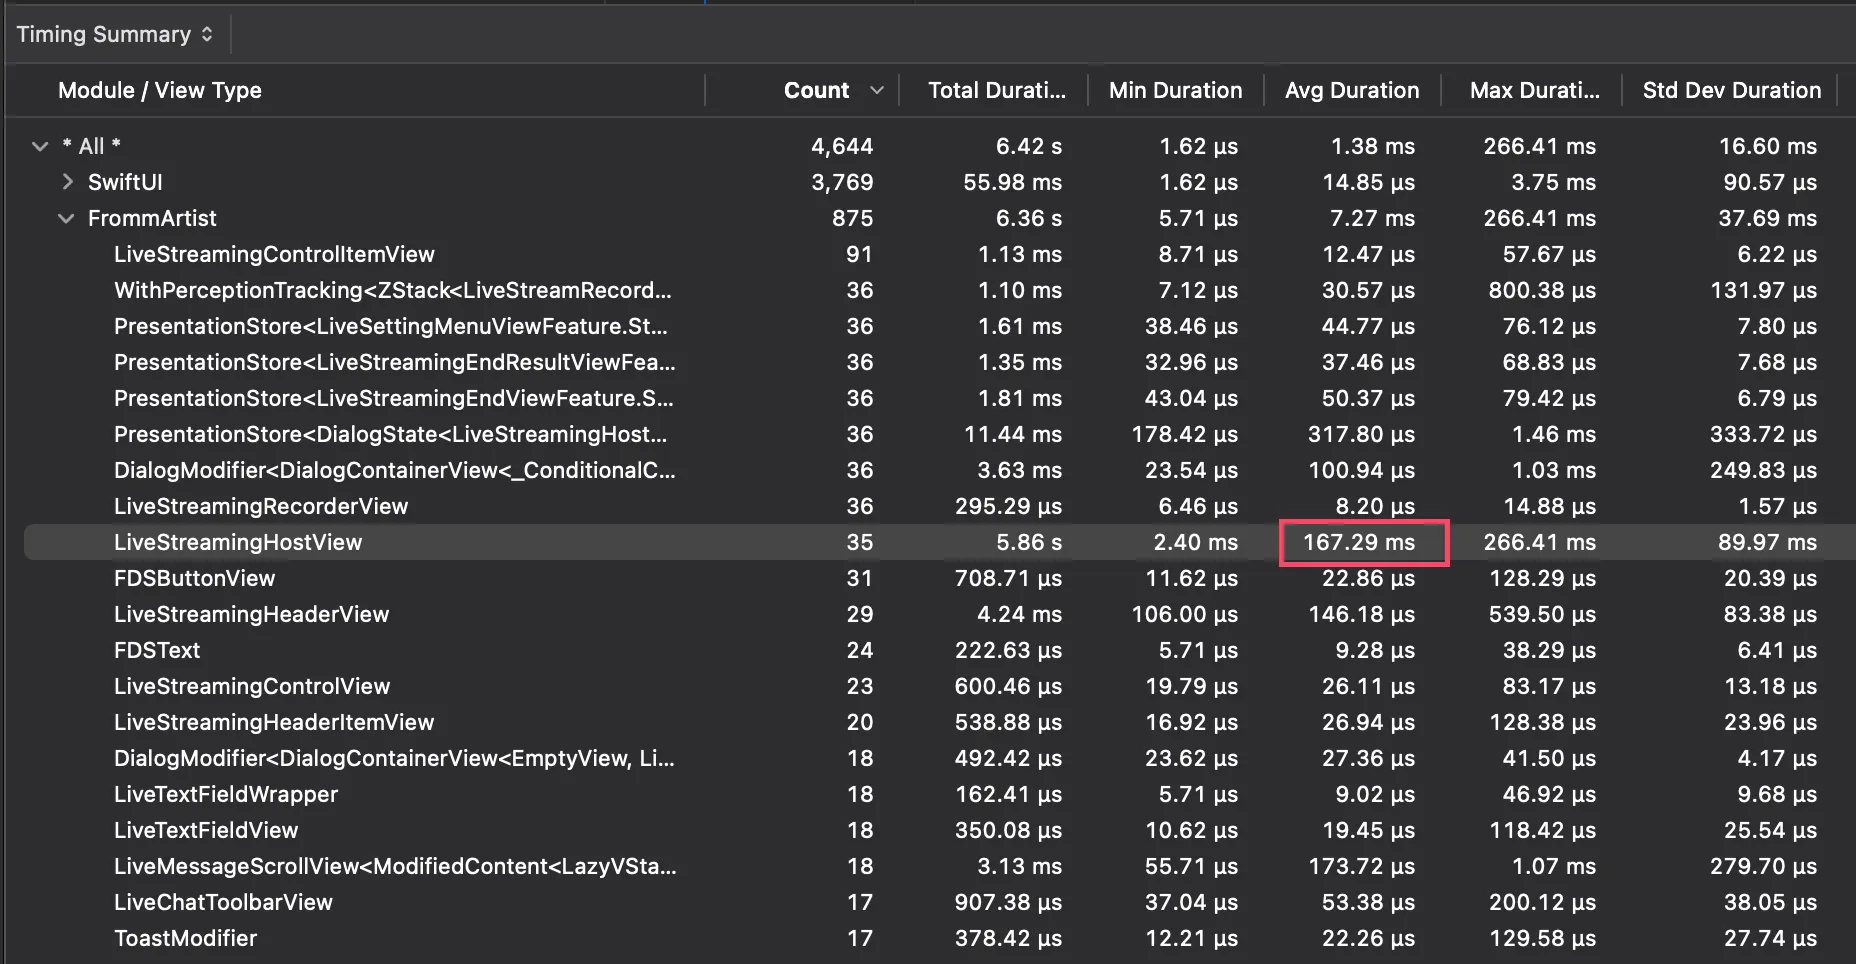1856x964 pixels.
Task: Click the 279.70 µs std dev cell
Action: tap(1764, 866)
